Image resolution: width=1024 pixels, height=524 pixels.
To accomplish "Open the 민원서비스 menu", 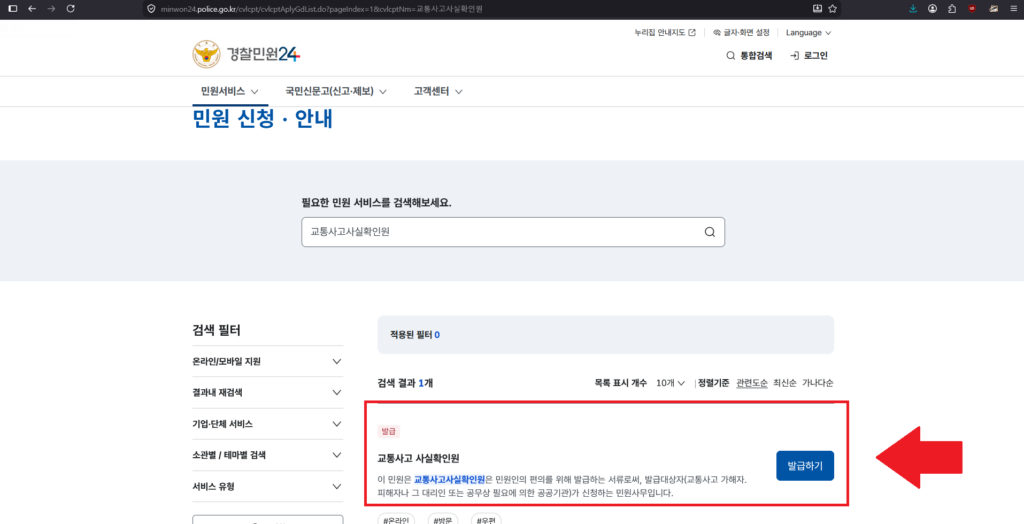I will coord(229,91).
